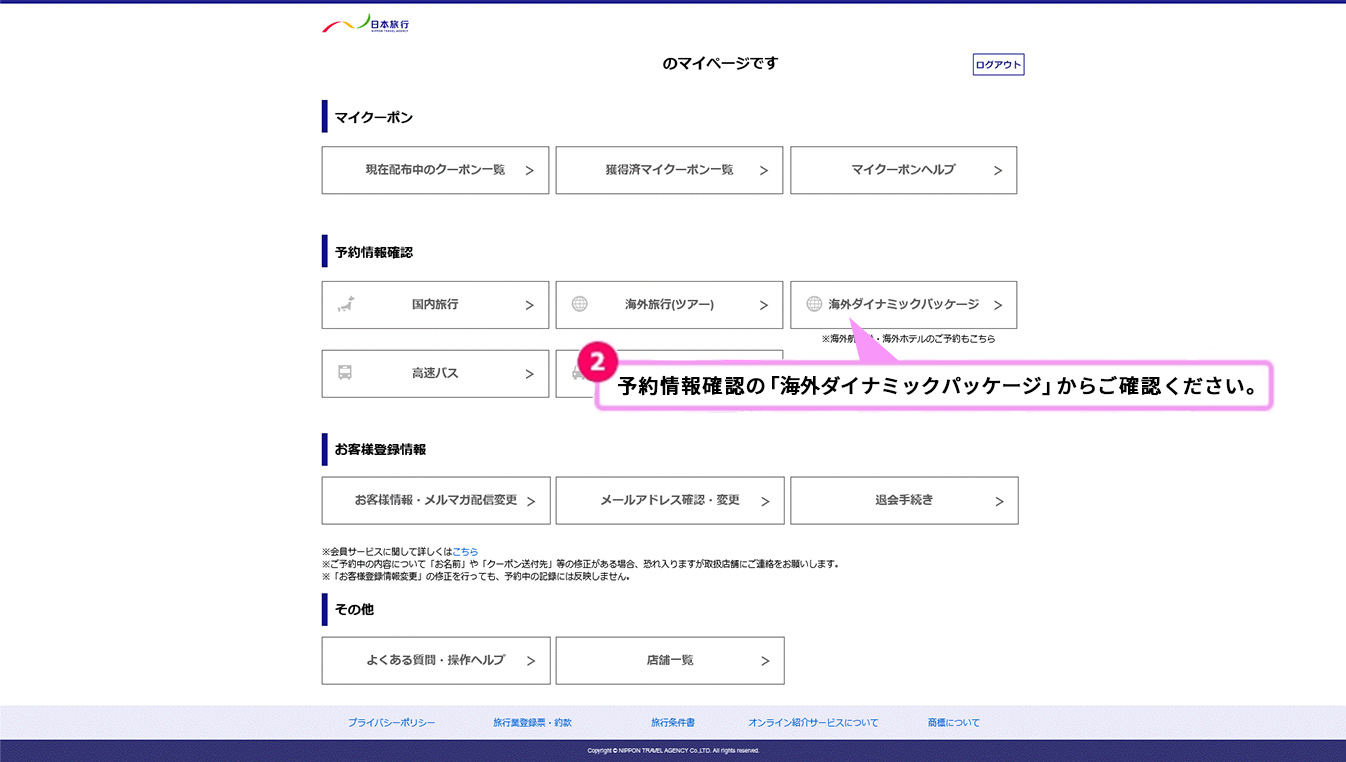
Task: Click the ログアウト button
Action: [998, 65]
